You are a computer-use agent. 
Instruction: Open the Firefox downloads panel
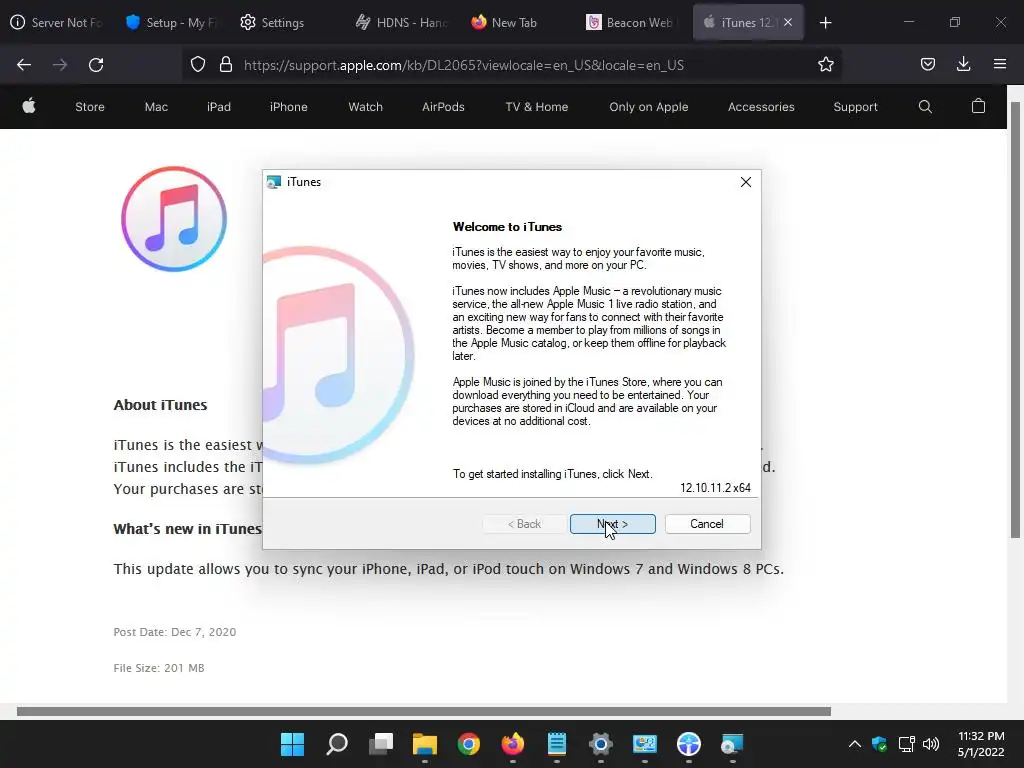[963, 65]
